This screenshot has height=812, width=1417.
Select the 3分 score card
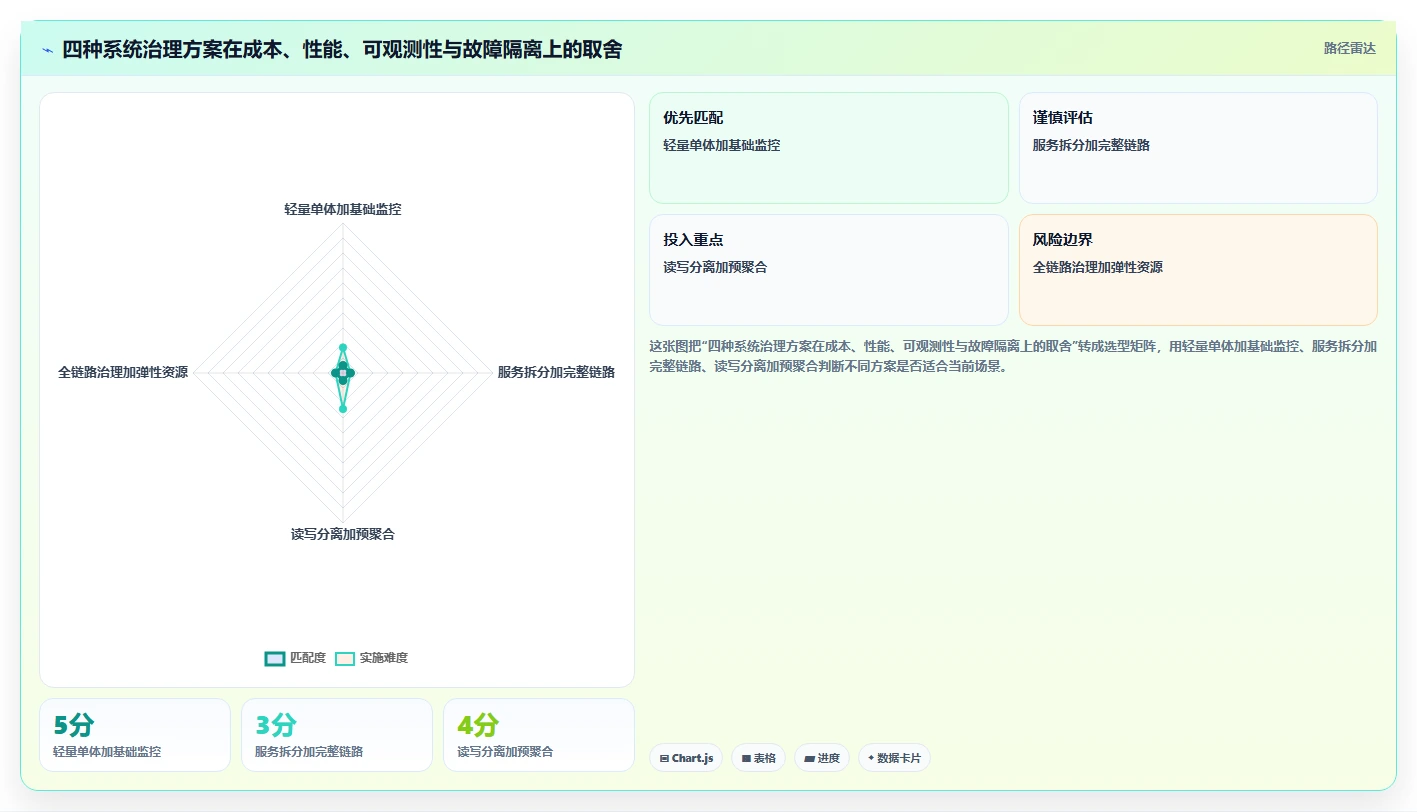click(x=337, y=735)
